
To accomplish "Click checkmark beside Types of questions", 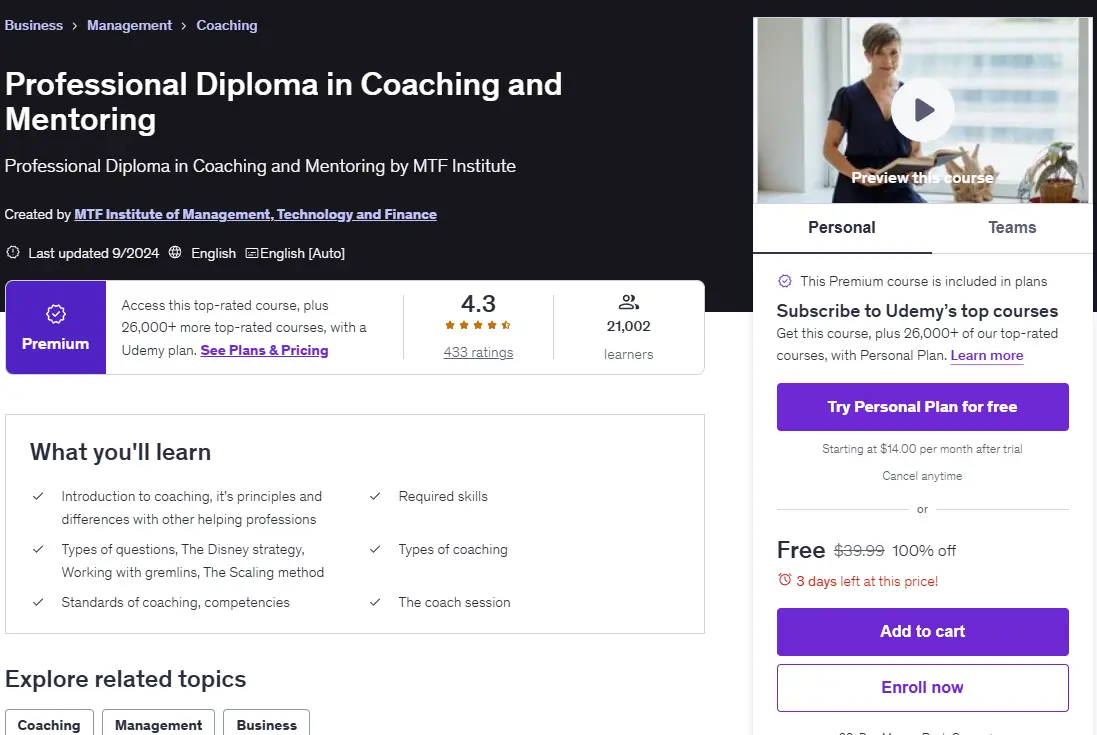I will click(x=38, y=549).
